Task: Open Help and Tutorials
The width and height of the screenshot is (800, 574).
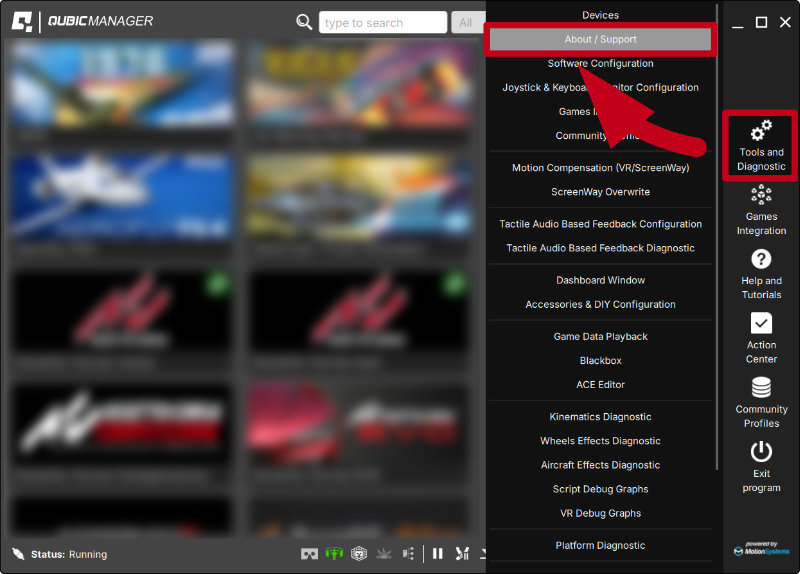Action: [x=761, y=274]
